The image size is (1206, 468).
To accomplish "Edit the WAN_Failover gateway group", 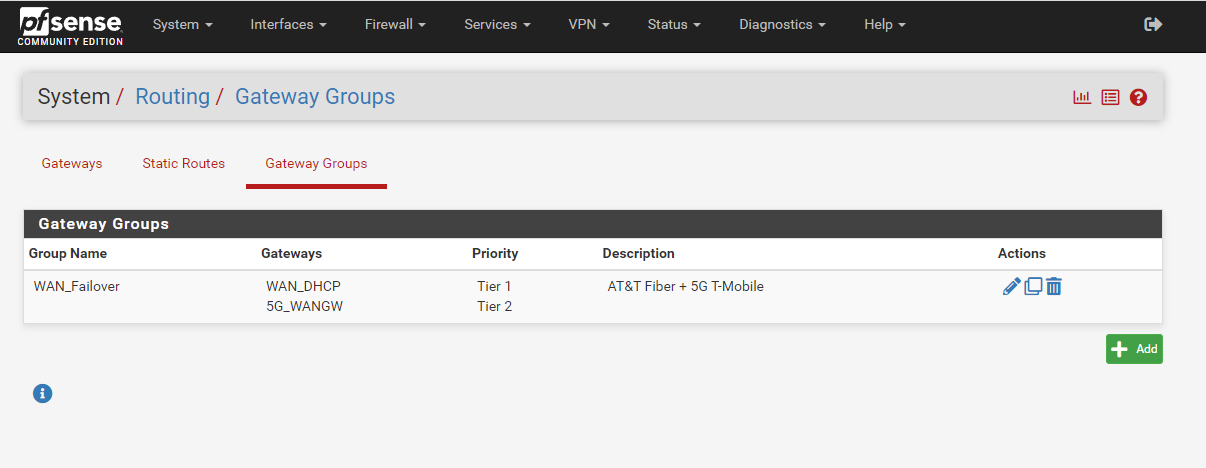I will click(x=1011, y=286).
